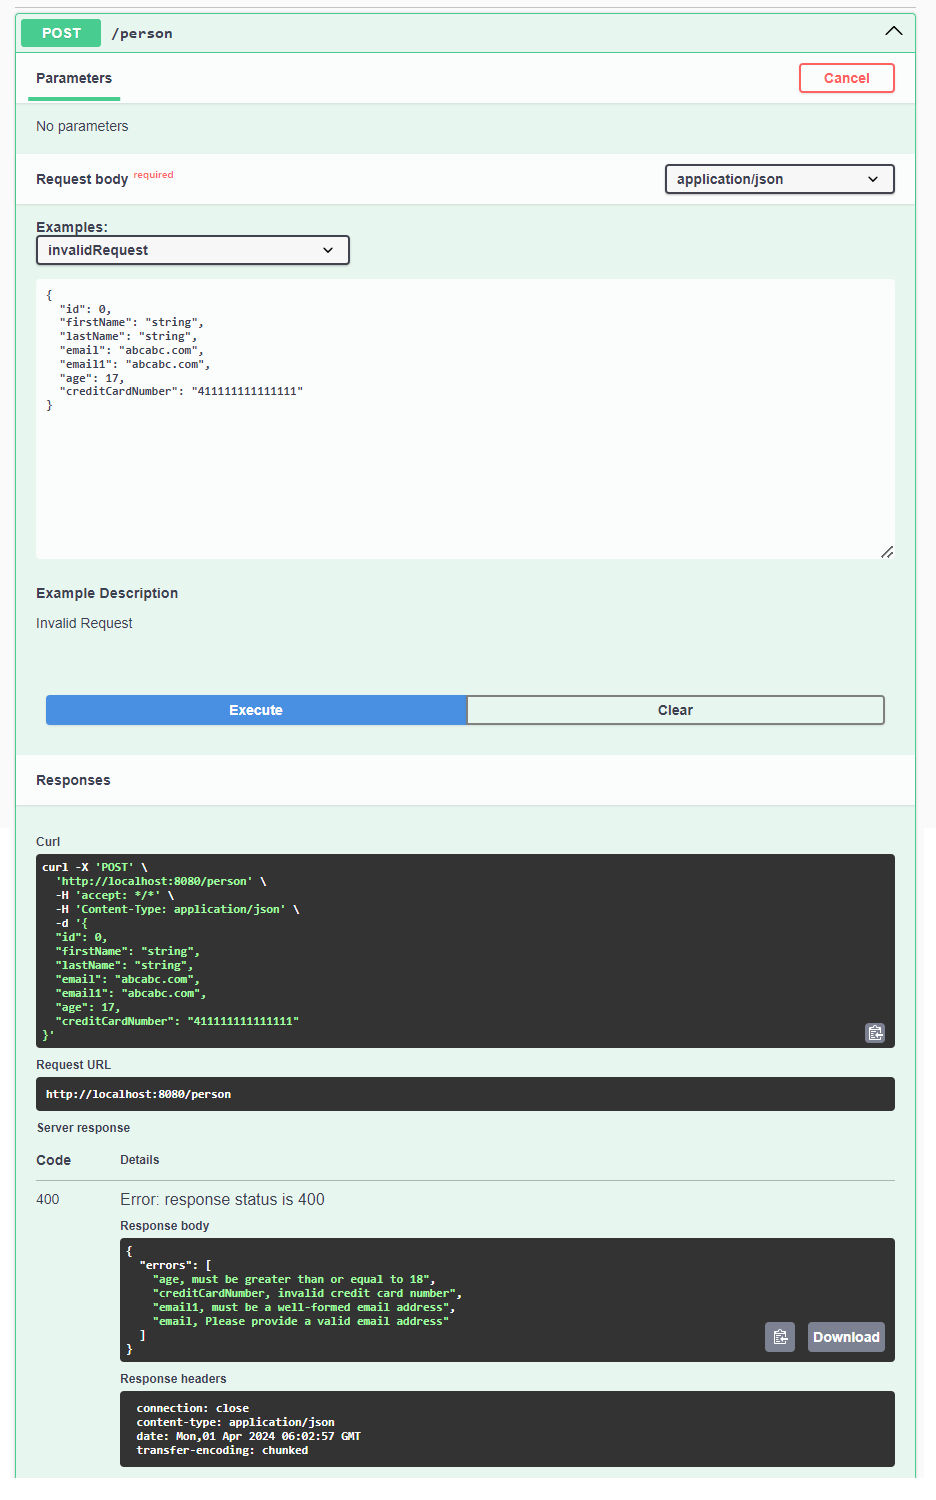
Task: Download the response body
Action: pyautogui.click(x=846, y=1337)
